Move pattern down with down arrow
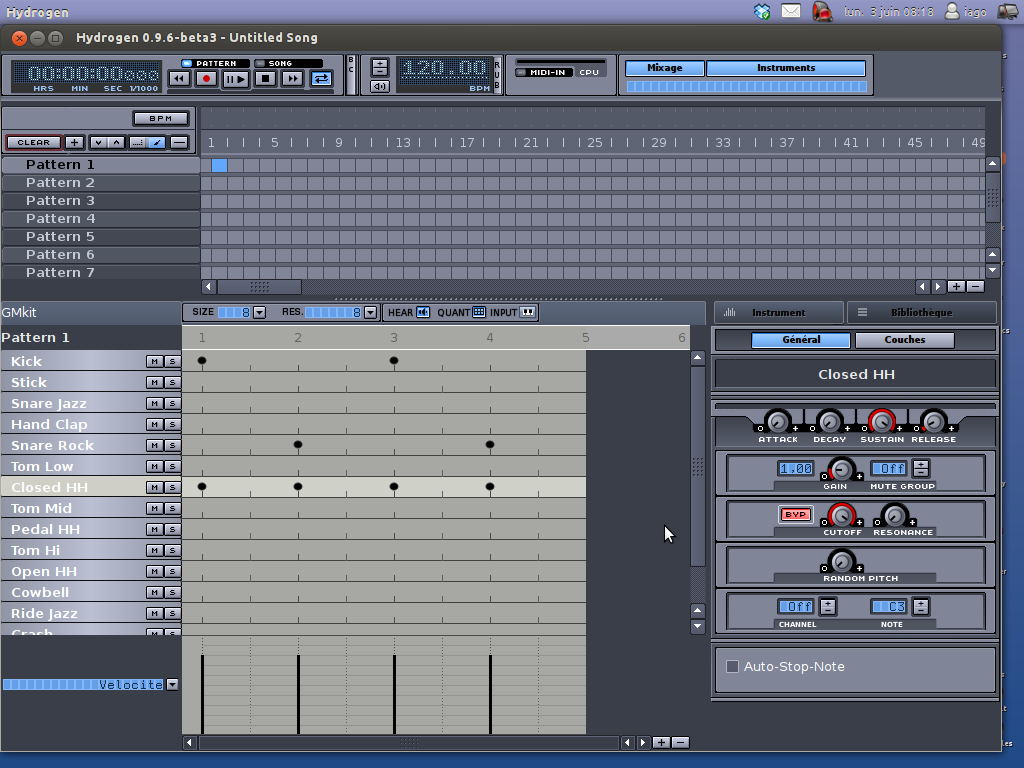This screenshot has height=768, width=1024. tap(98, 142)
